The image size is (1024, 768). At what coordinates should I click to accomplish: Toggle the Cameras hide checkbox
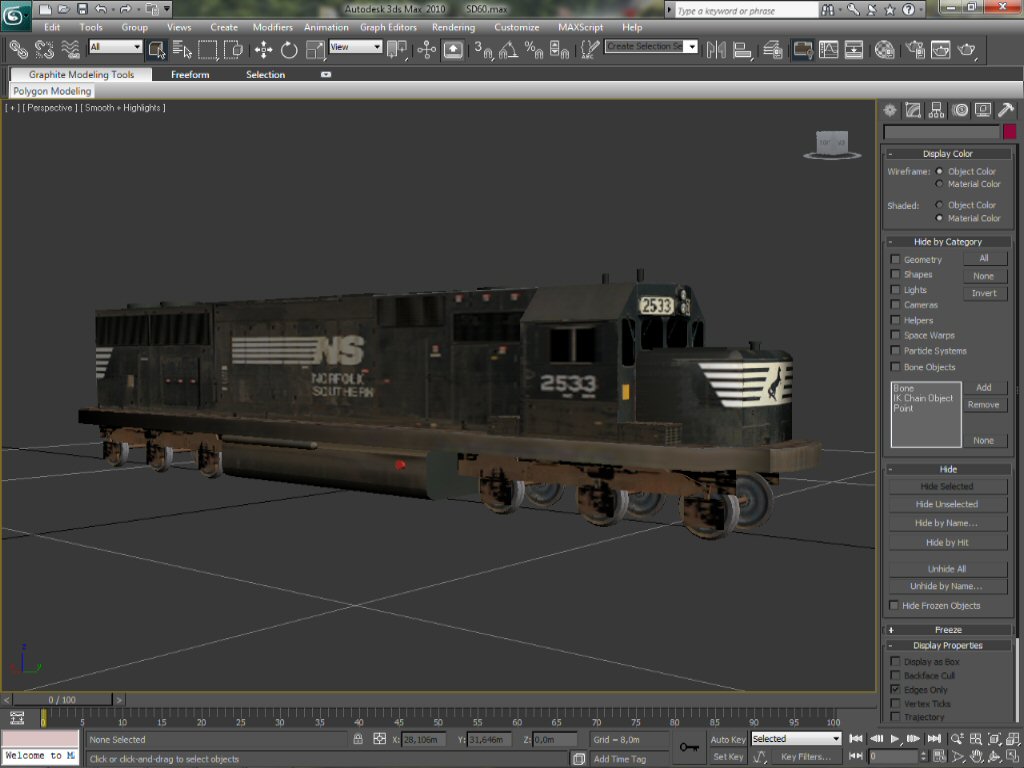click(x=895, y=304)
